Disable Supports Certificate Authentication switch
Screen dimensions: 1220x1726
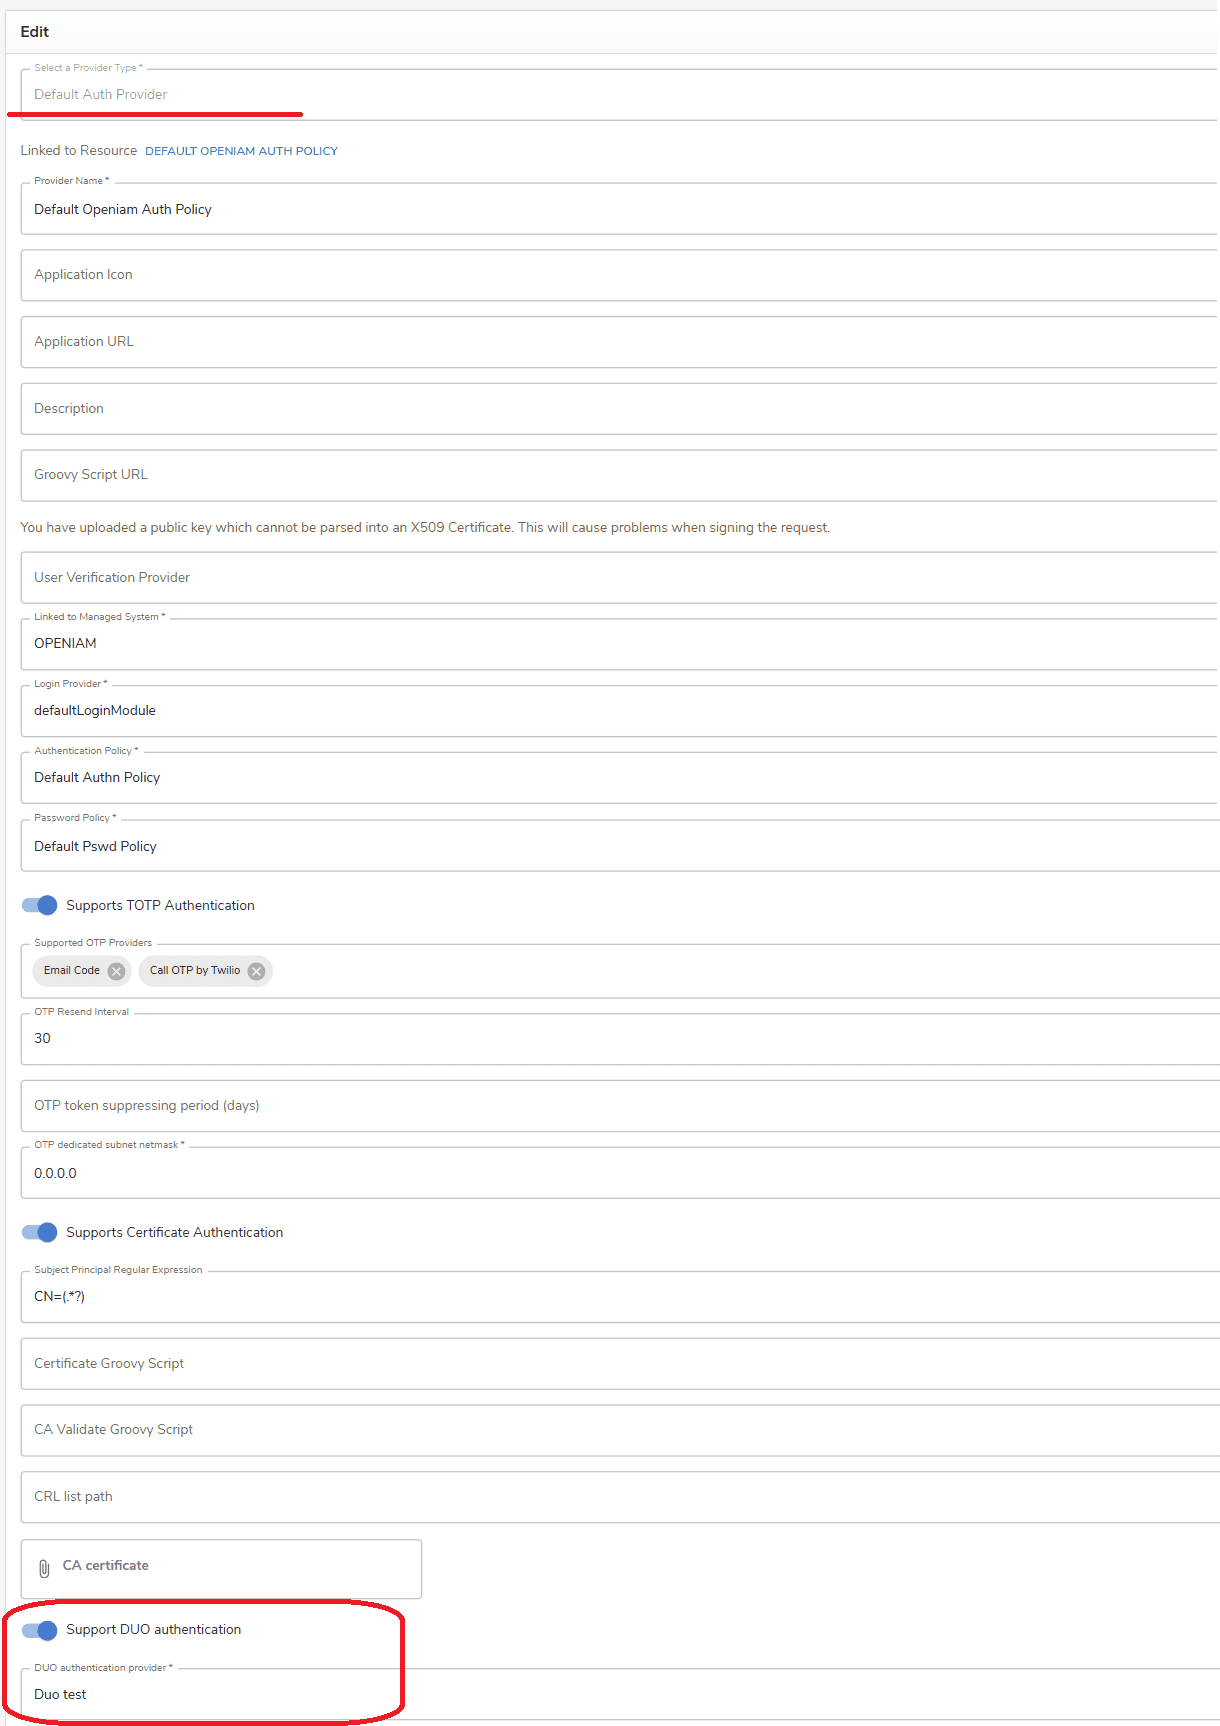pyautogui.click(x=40, y=1232)
